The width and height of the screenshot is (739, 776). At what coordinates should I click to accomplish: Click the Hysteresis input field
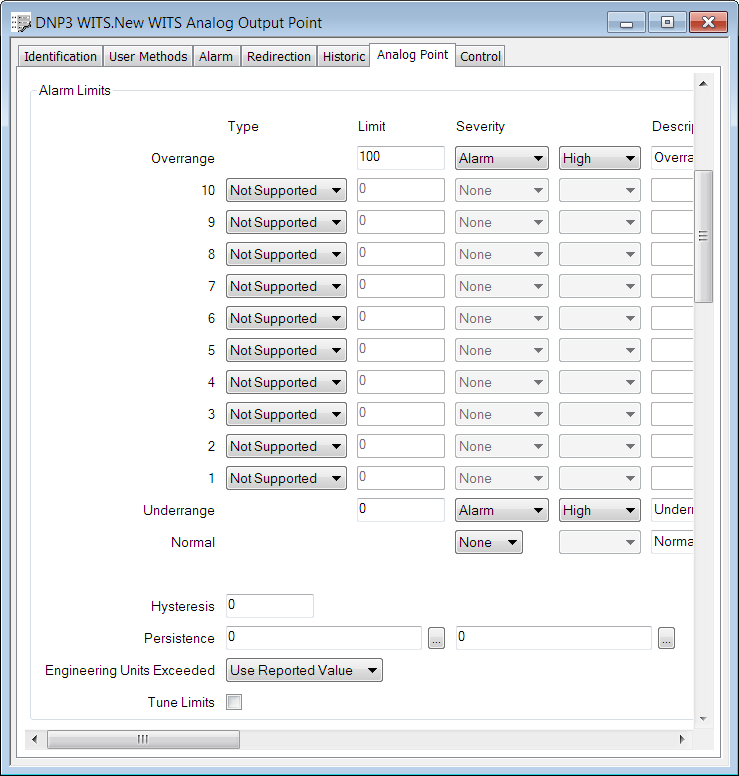(269, 606)
